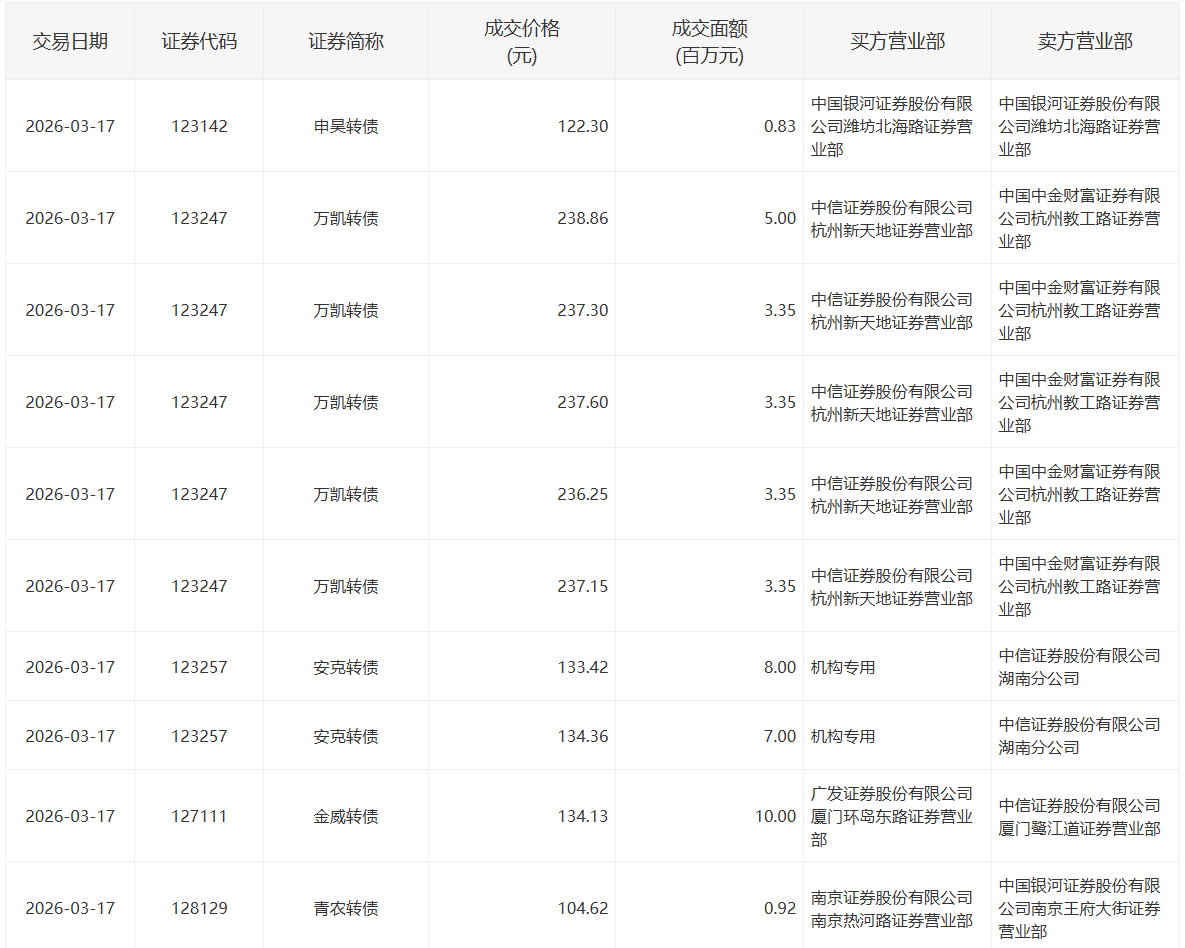Click code 123247 in 238.86 row
1185x948 pixels.
[x=199, y=218]
